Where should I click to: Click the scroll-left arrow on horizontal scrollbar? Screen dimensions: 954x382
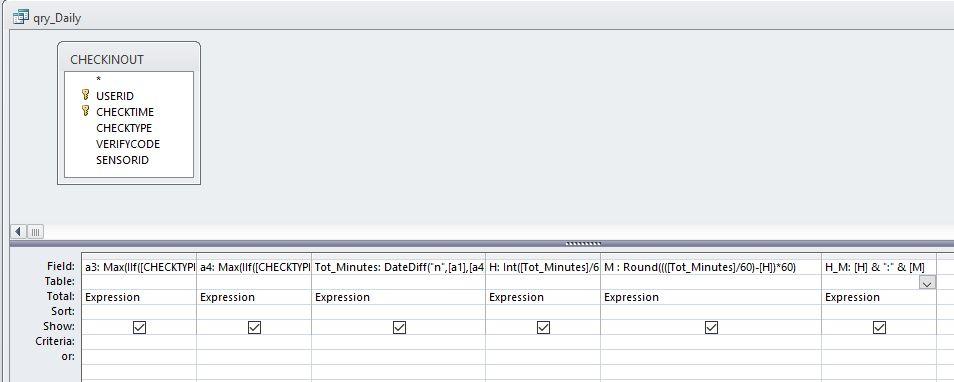[x=19, y=232]
